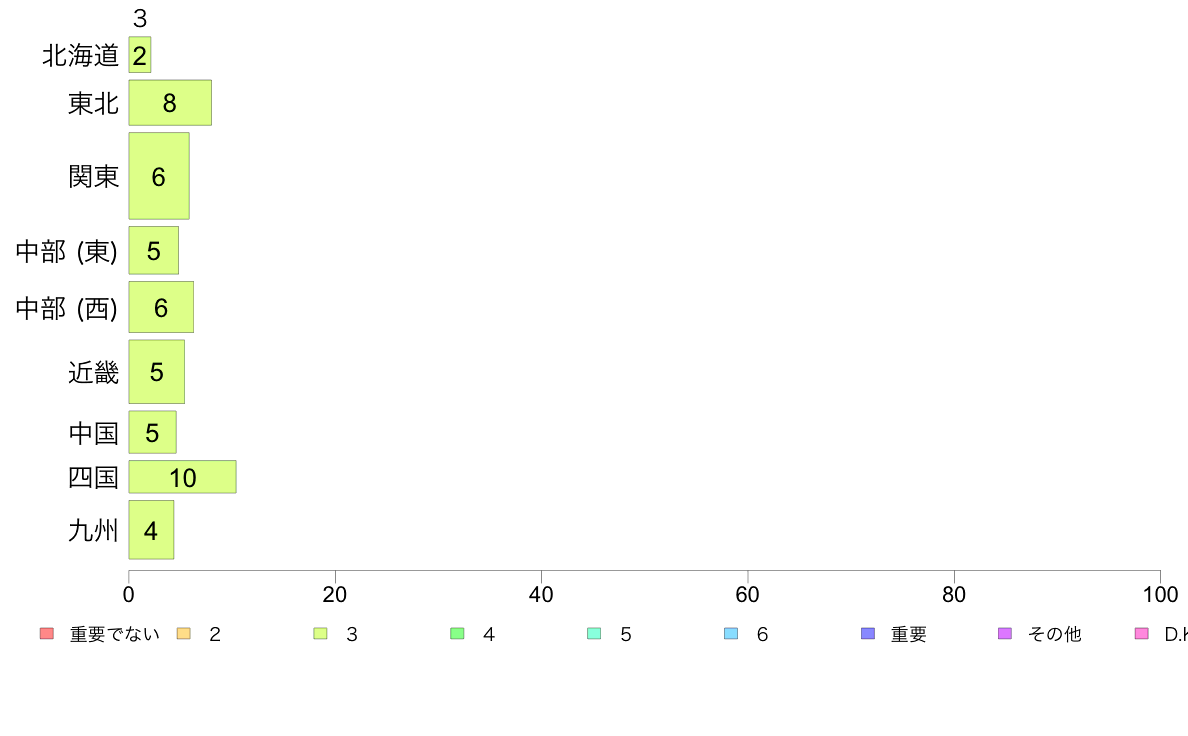Image resolution: width=1188 pixels, height=736 pixels.
Task: Select the cyan legend swatch labeled 5
Action: coord(594,634)
